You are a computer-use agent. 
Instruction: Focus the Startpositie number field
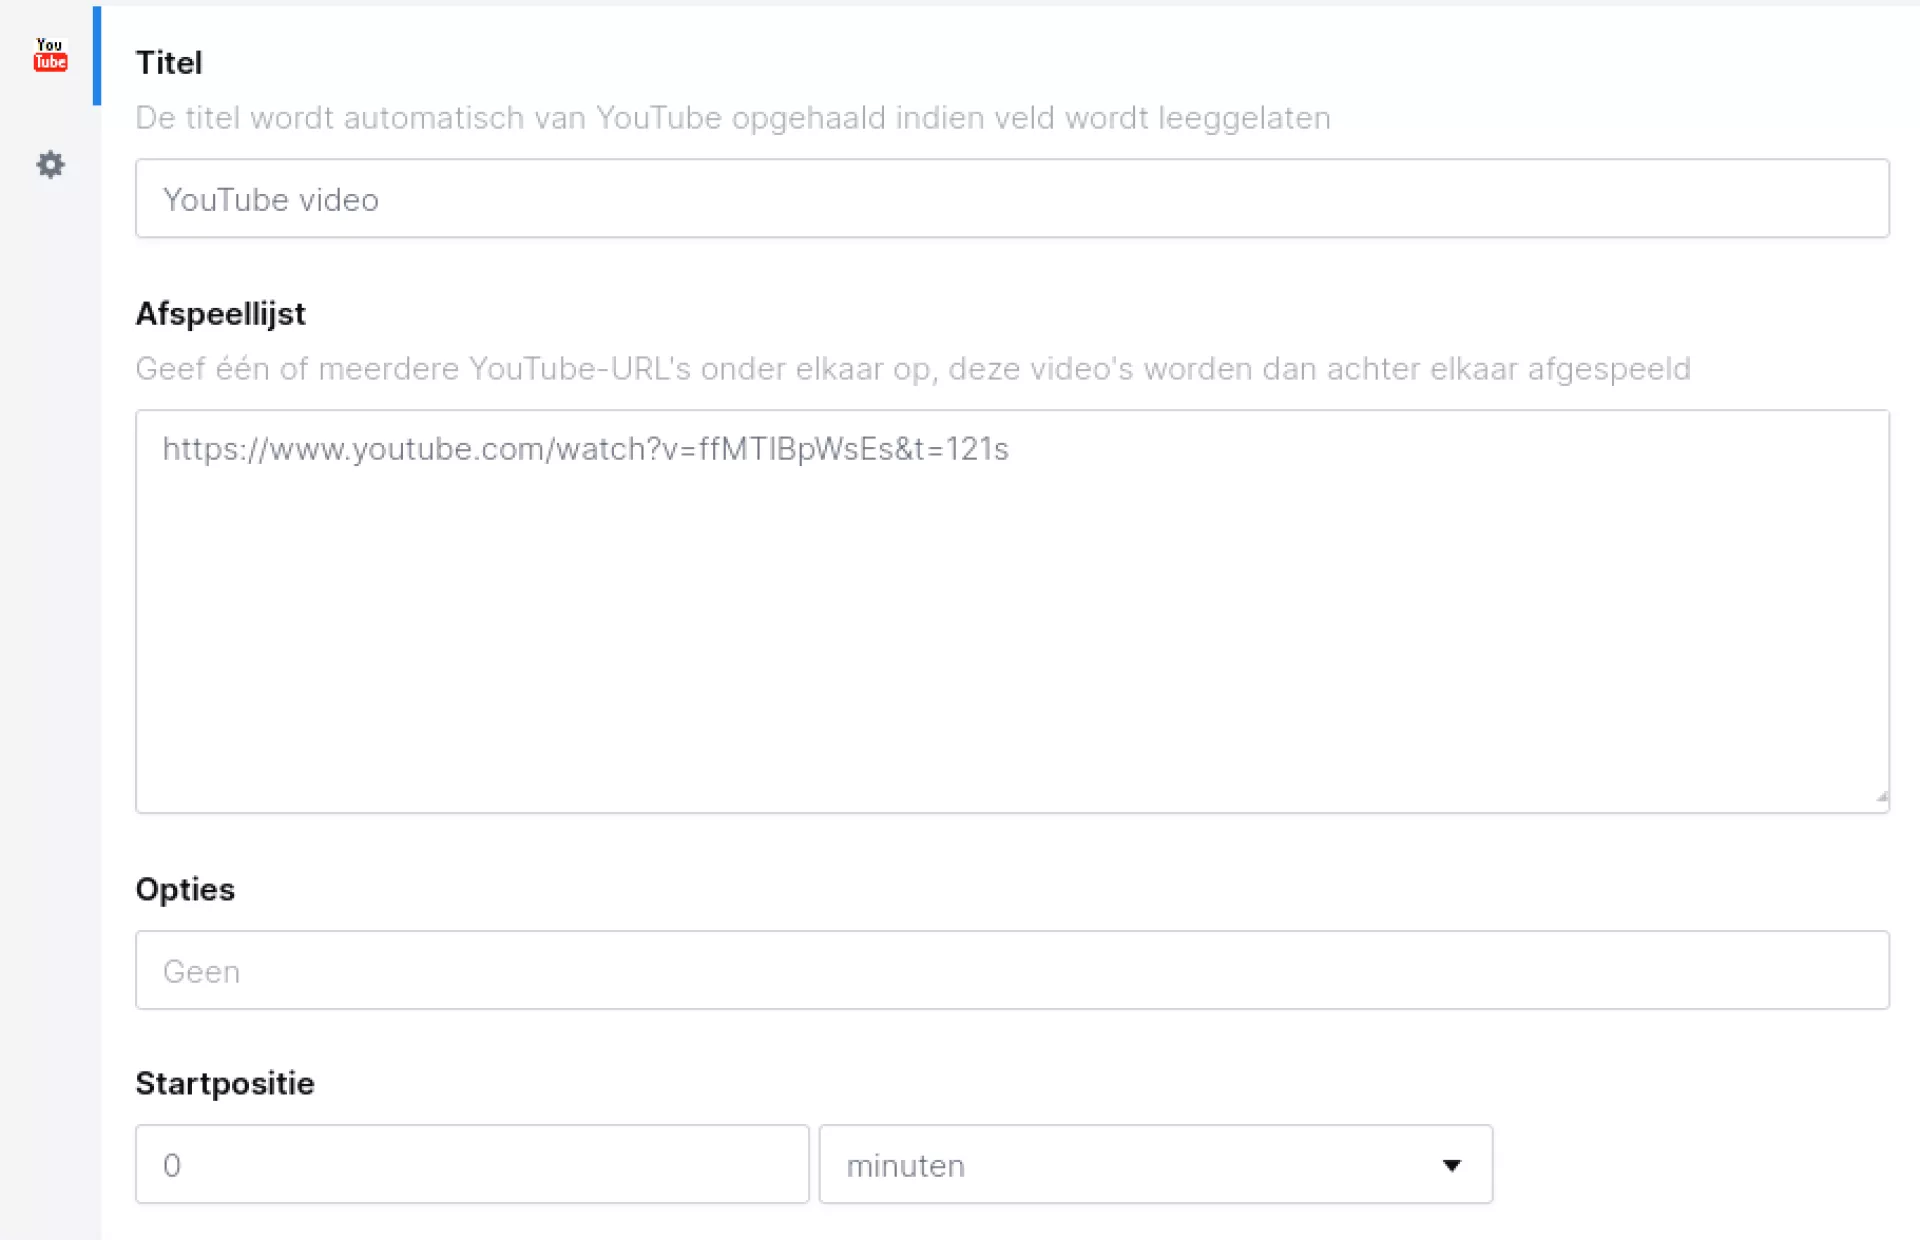pyautogui.click(x=471, y=1165)
